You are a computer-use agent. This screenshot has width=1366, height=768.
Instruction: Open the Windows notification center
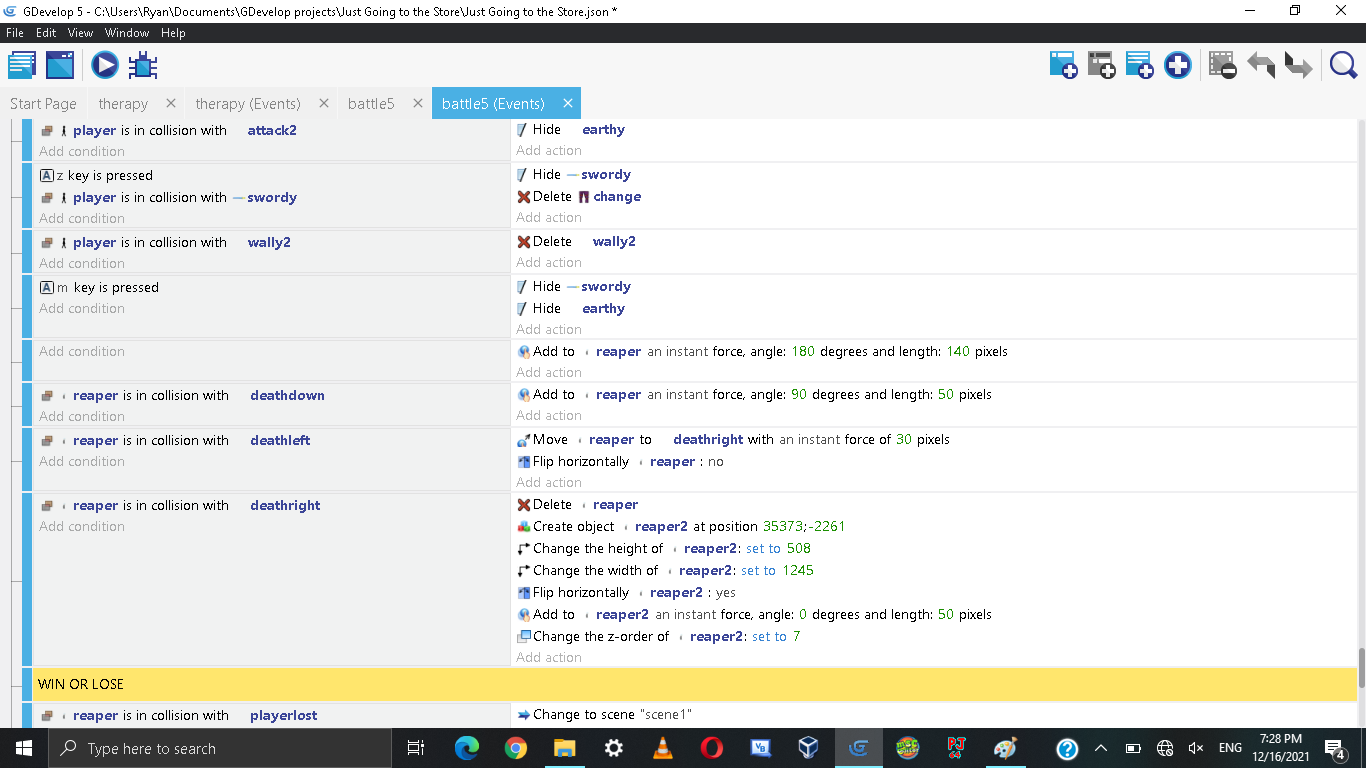coord(1335,748)
